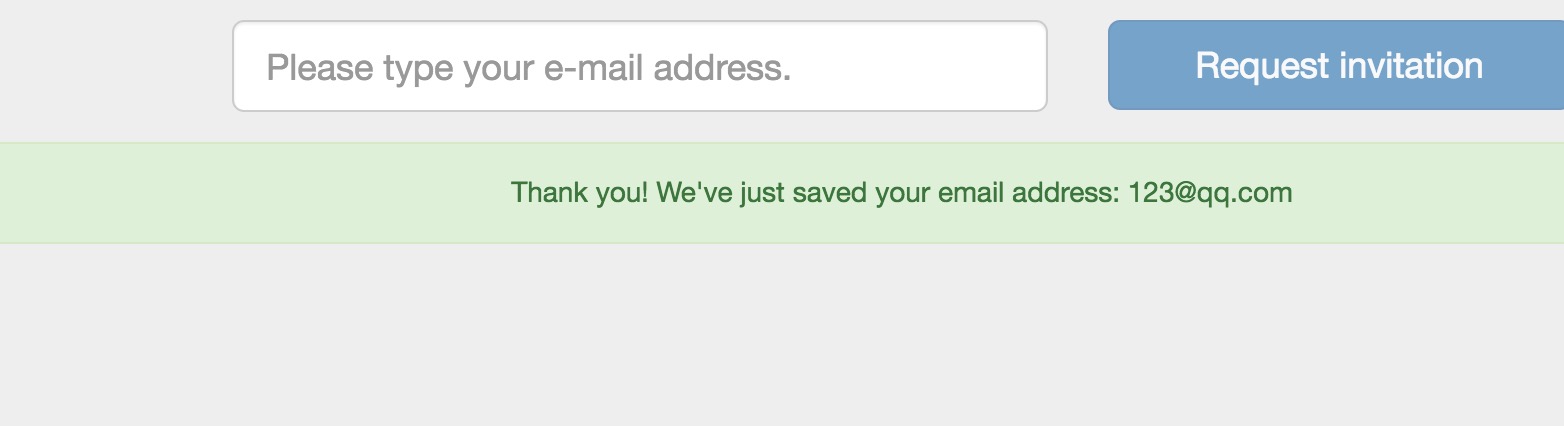The height and width of the screenshot is (426, 1564).
Task: Click the 123@qq.com email in the alert
Action: (1210, 192)
